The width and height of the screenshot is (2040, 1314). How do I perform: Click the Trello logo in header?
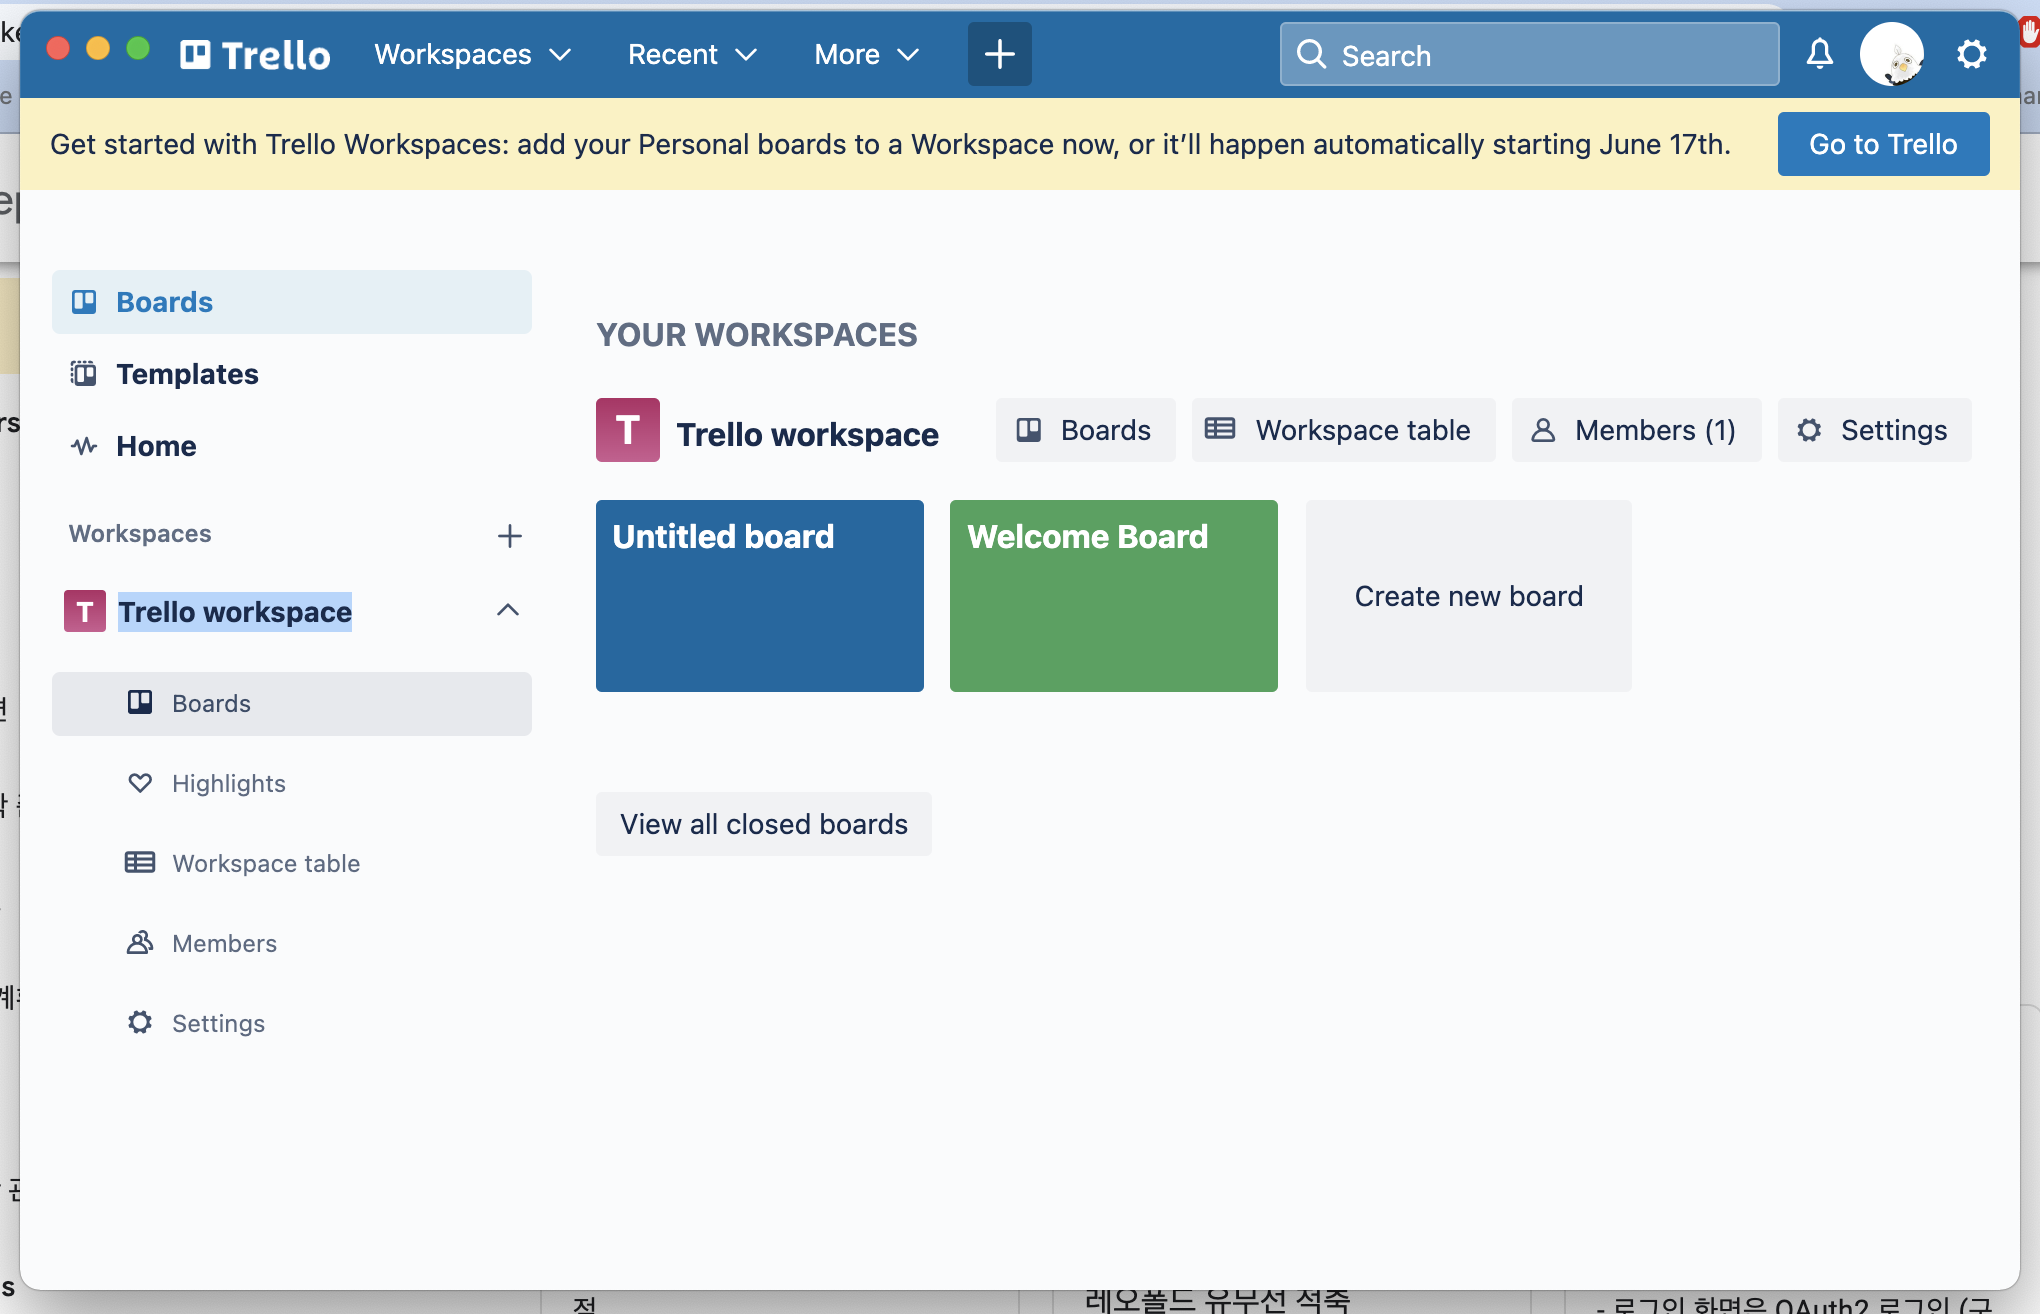pyautogui.click(x=256, y=54)
